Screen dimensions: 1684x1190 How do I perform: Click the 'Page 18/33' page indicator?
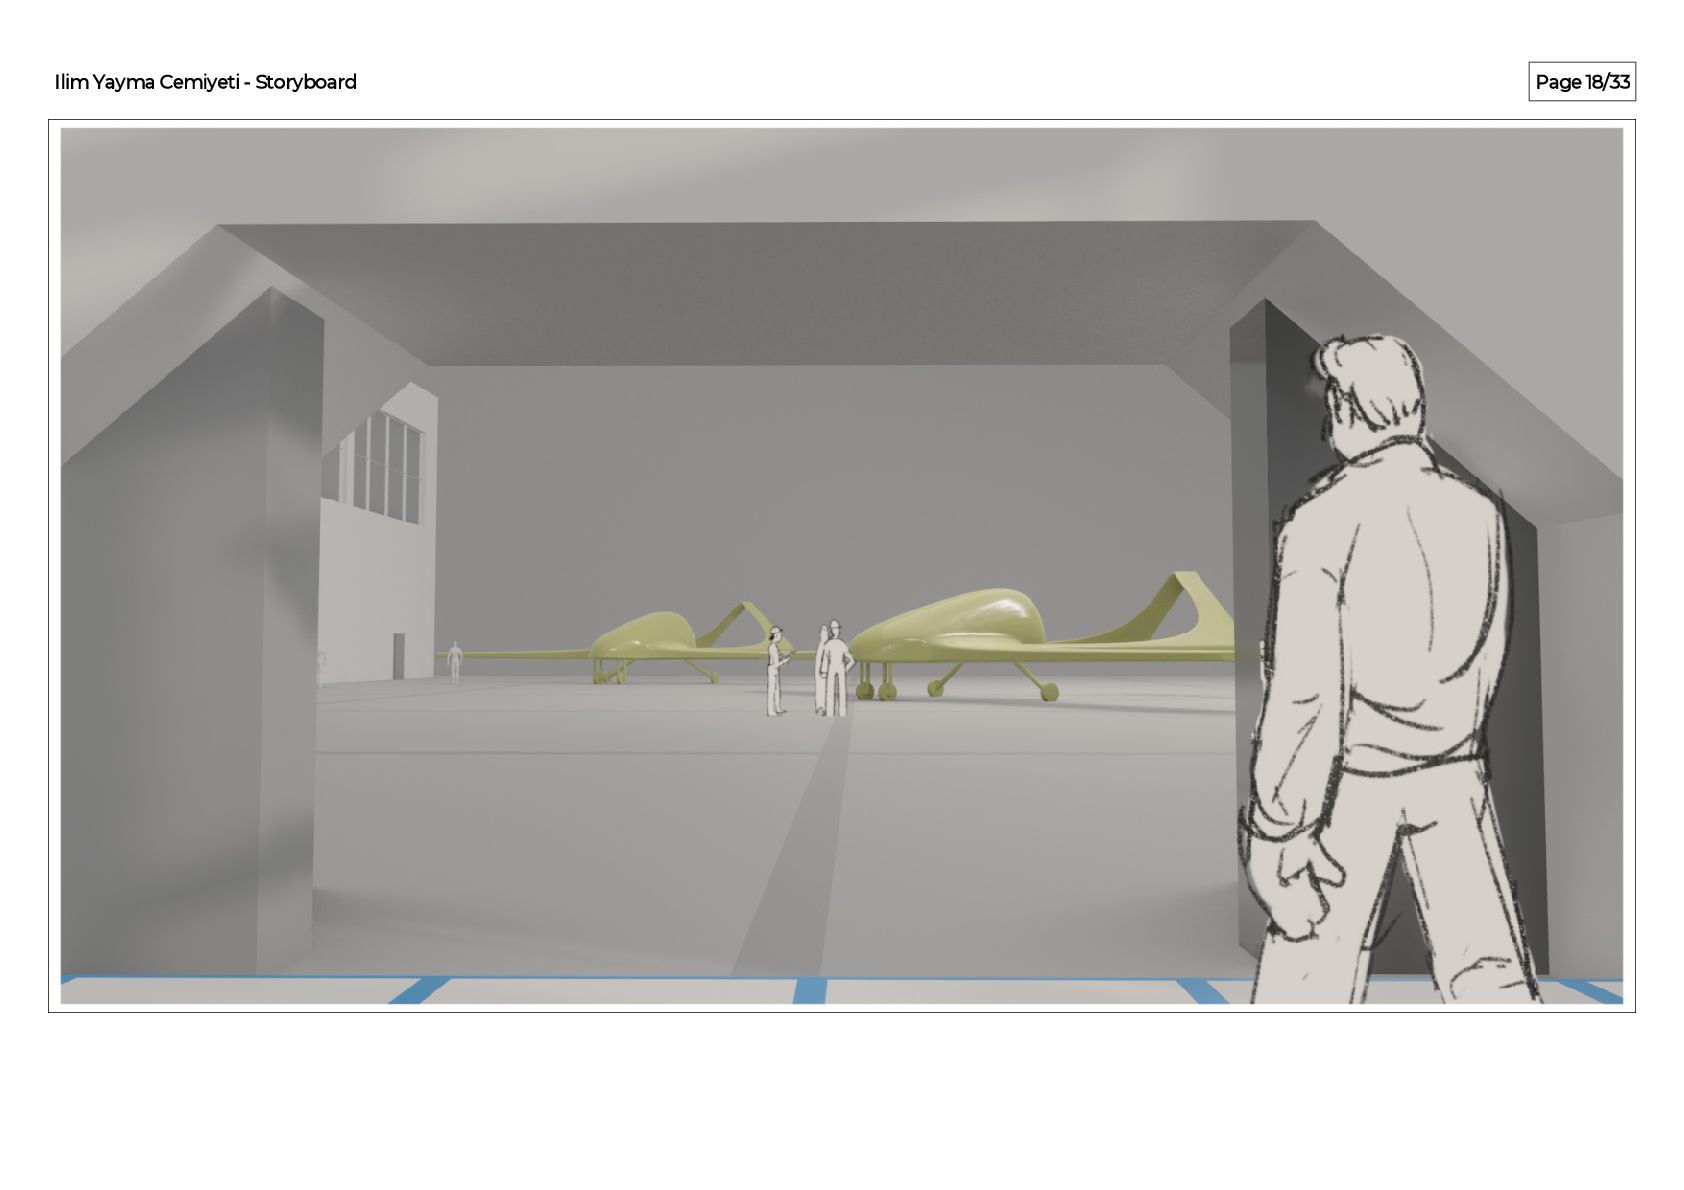pyautogui.click(x=1582, y=82)
